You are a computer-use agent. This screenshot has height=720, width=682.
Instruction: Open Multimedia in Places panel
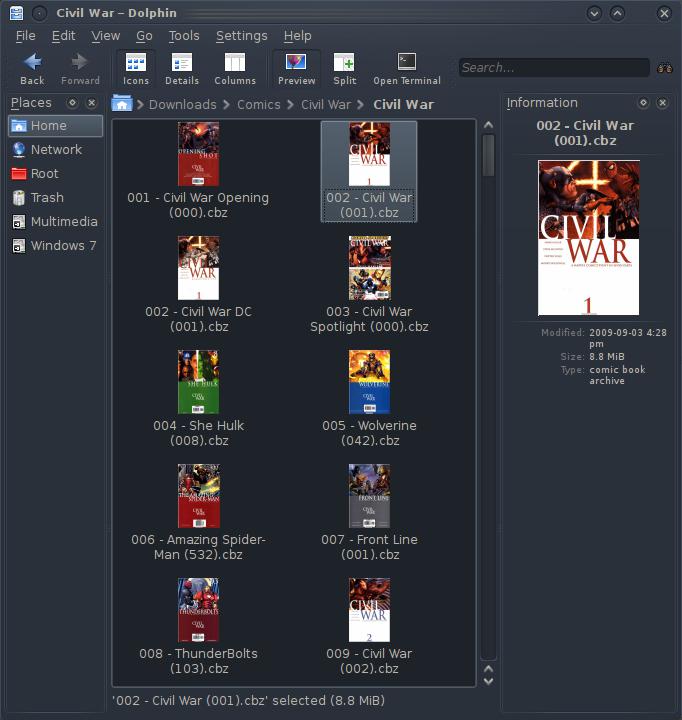(56, 222)
